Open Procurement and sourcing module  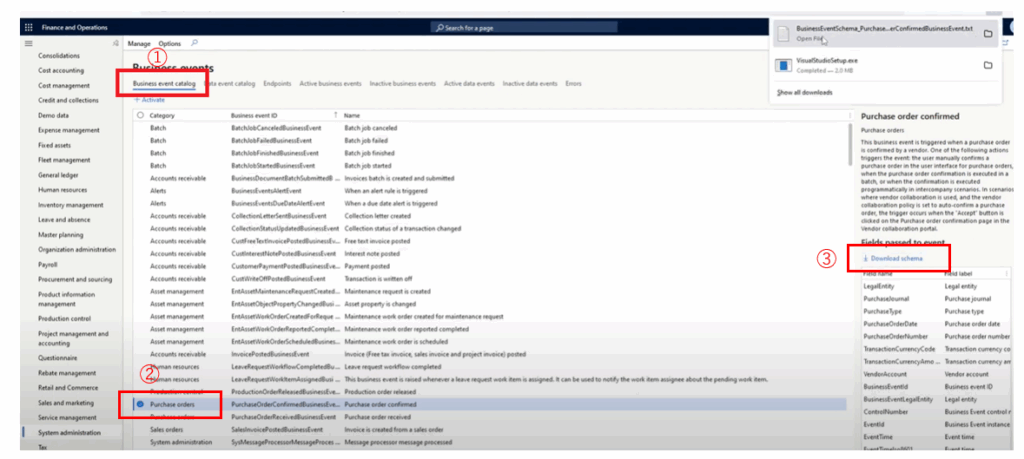74,279
